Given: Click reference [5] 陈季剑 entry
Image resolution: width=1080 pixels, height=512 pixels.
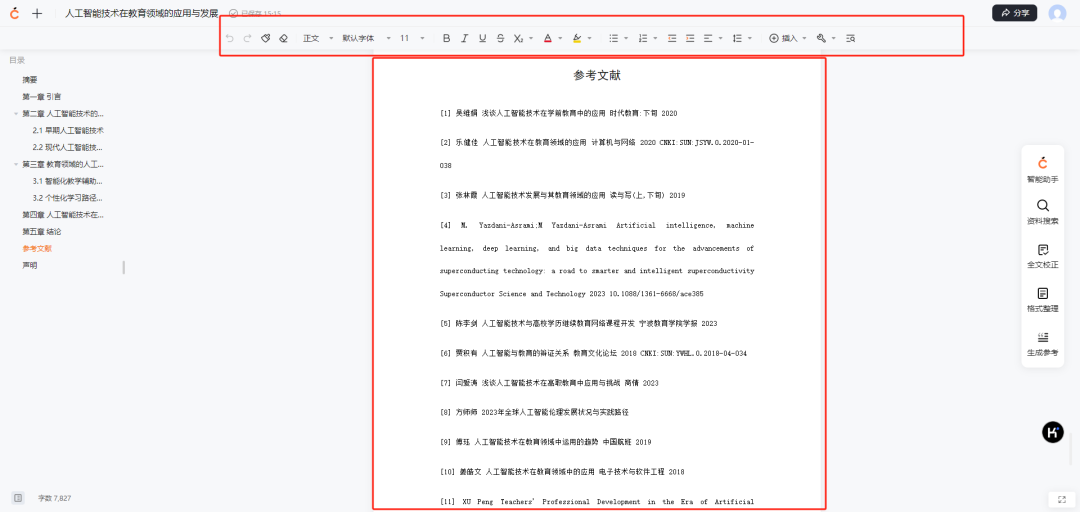Looking at the screenshot, I should (579, 323).
